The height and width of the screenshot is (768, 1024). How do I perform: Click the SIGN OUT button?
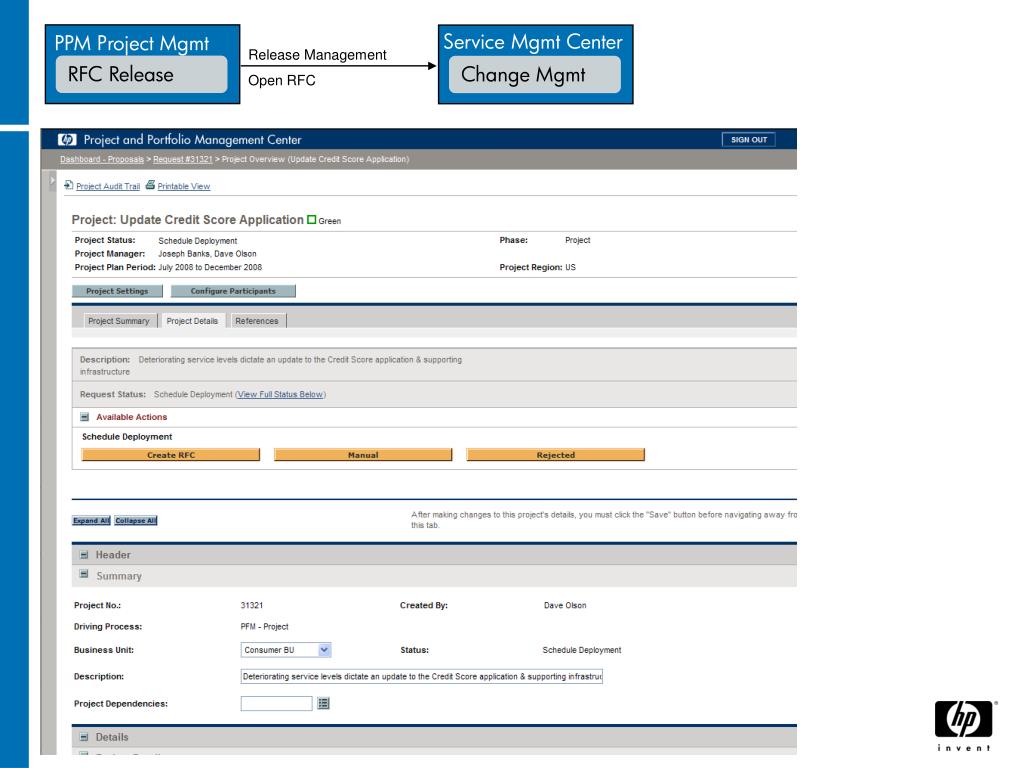pyautogui.click(x=748, y=140)
